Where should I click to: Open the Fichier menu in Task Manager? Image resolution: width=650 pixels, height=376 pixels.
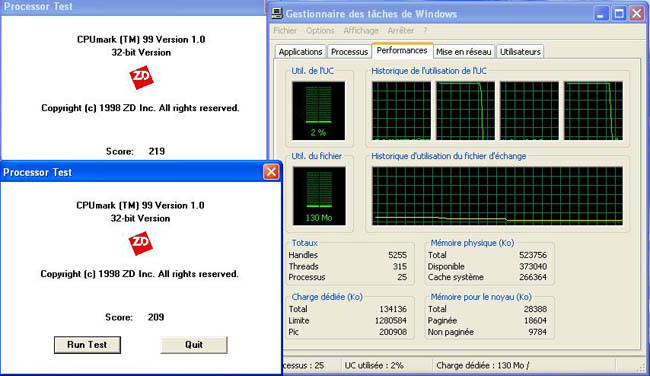(285, 30)
